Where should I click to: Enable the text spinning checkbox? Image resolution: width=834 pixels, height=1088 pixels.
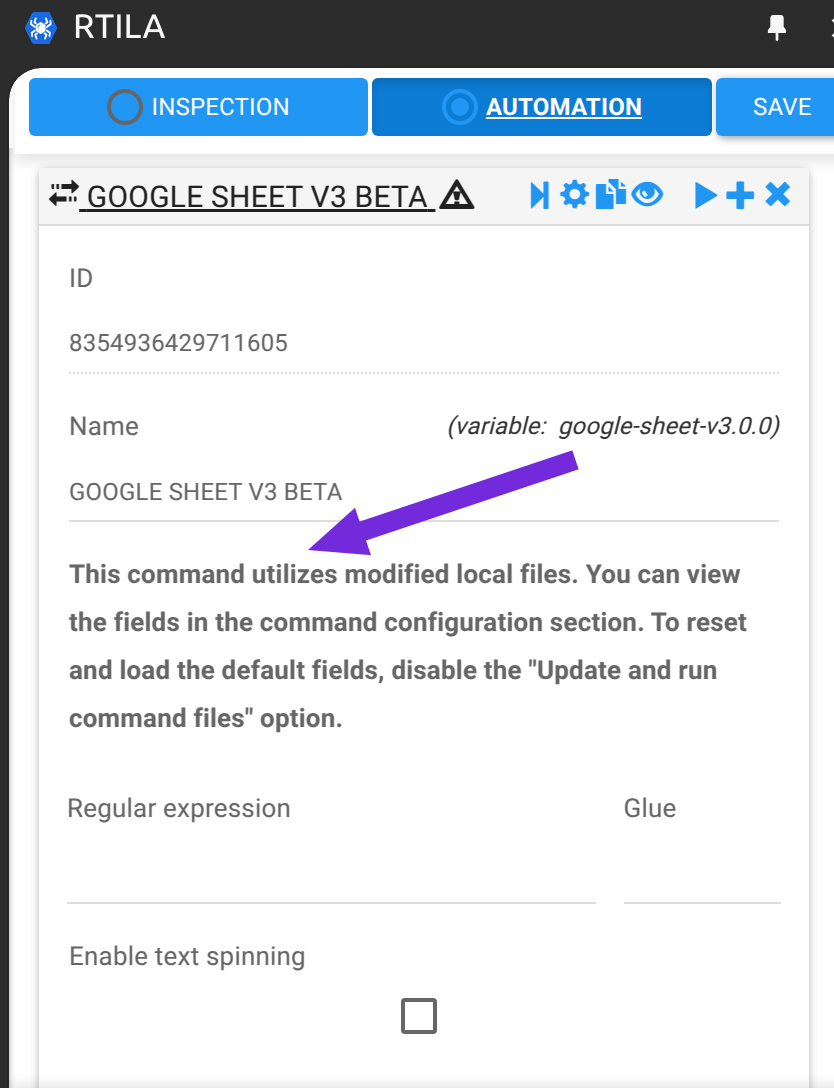[419, 1016]
